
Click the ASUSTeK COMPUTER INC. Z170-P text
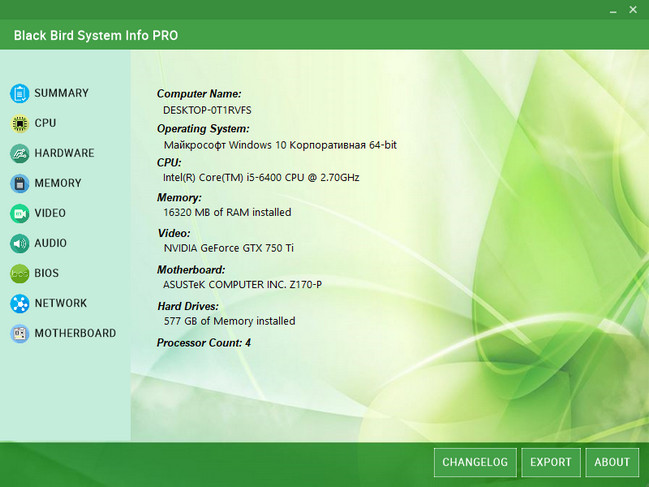point(242,285)
